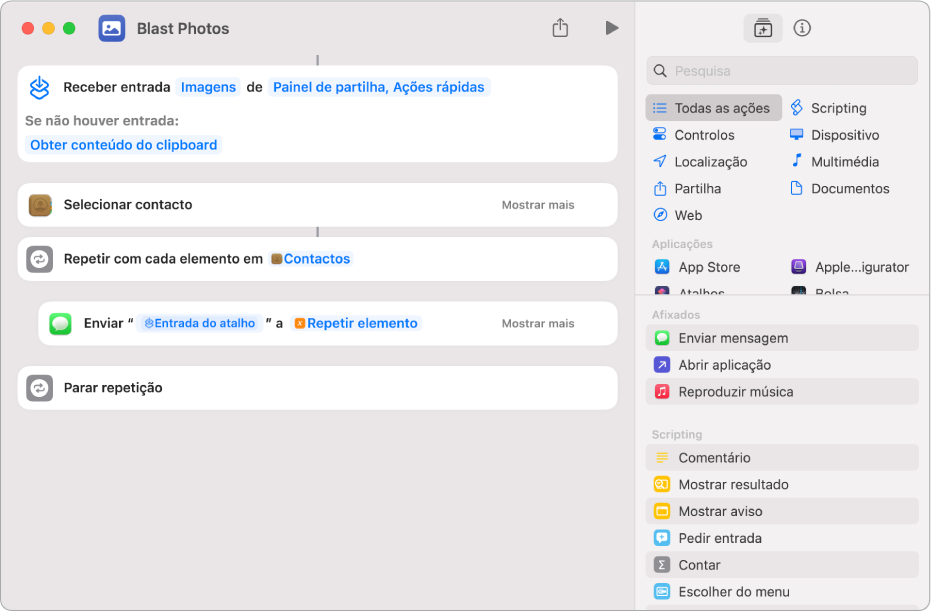Click the green Messages icon in Enviar action
The width and height of the screenshot is (931, 612).
(x=61, y=324)
